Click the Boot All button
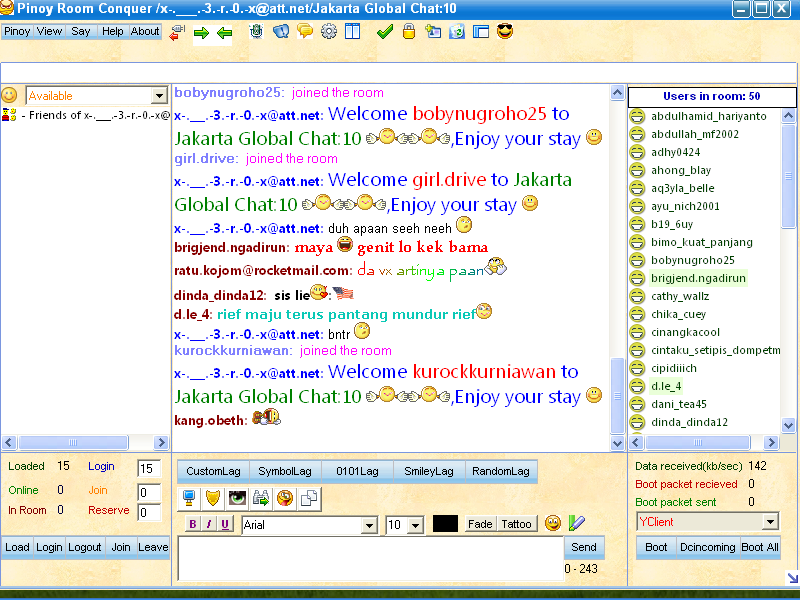Image resolution: width=800 pixels, height=600 pixels. (760, 547)
